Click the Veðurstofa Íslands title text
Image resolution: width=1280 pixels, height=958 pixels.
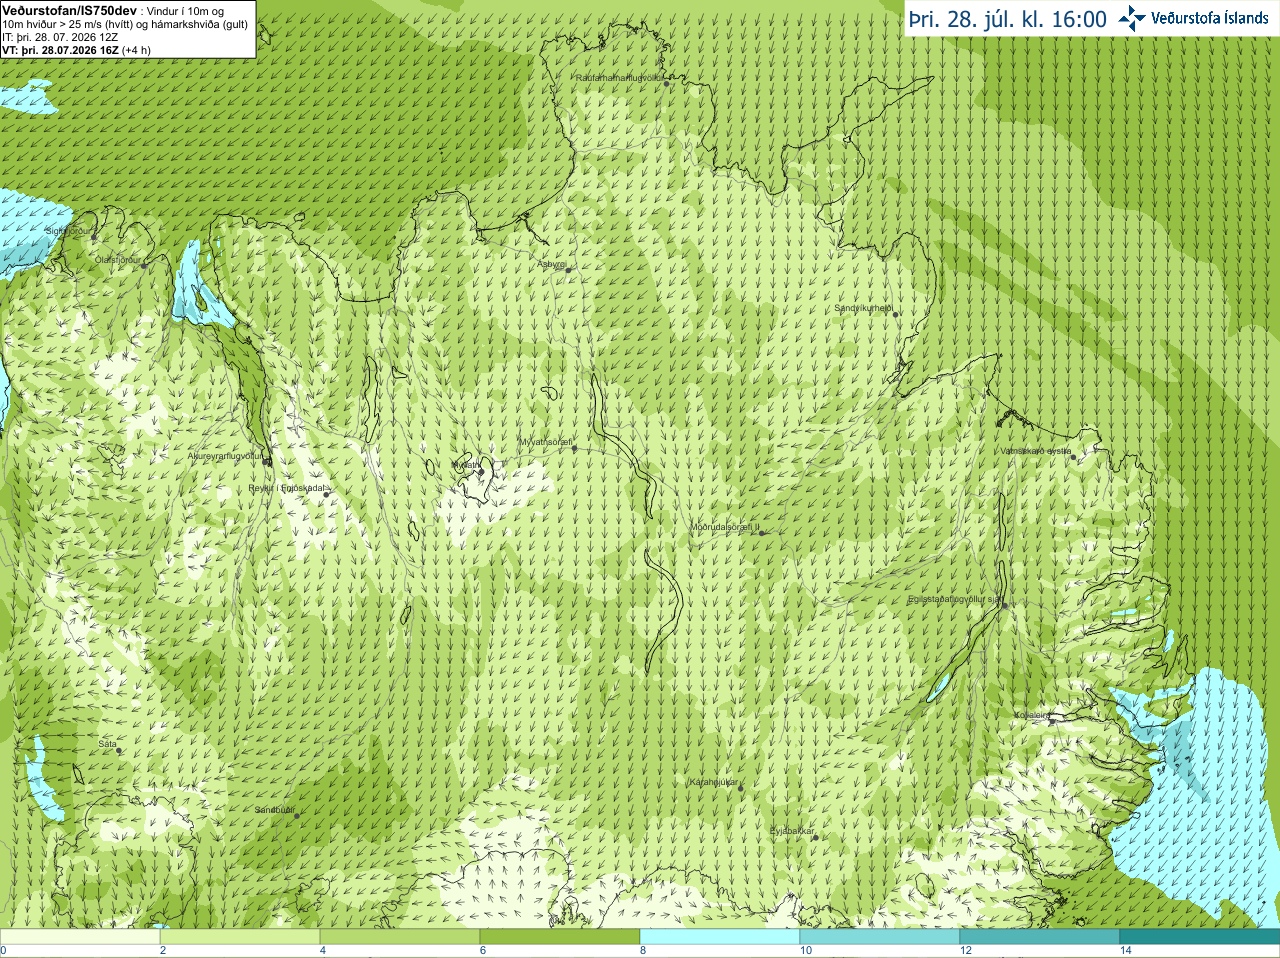pyautogui.click(x=1209, y=18)
